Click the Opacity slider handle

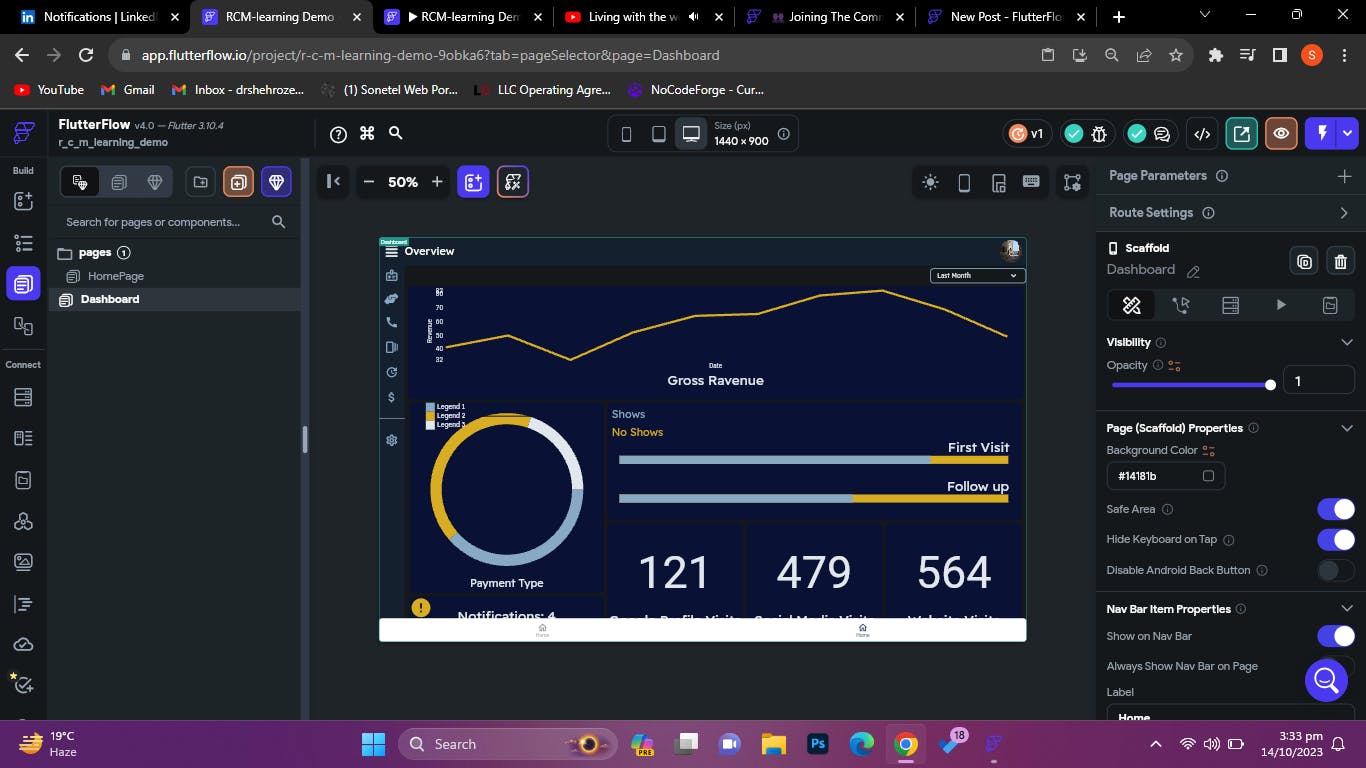tap(1270, 384)
